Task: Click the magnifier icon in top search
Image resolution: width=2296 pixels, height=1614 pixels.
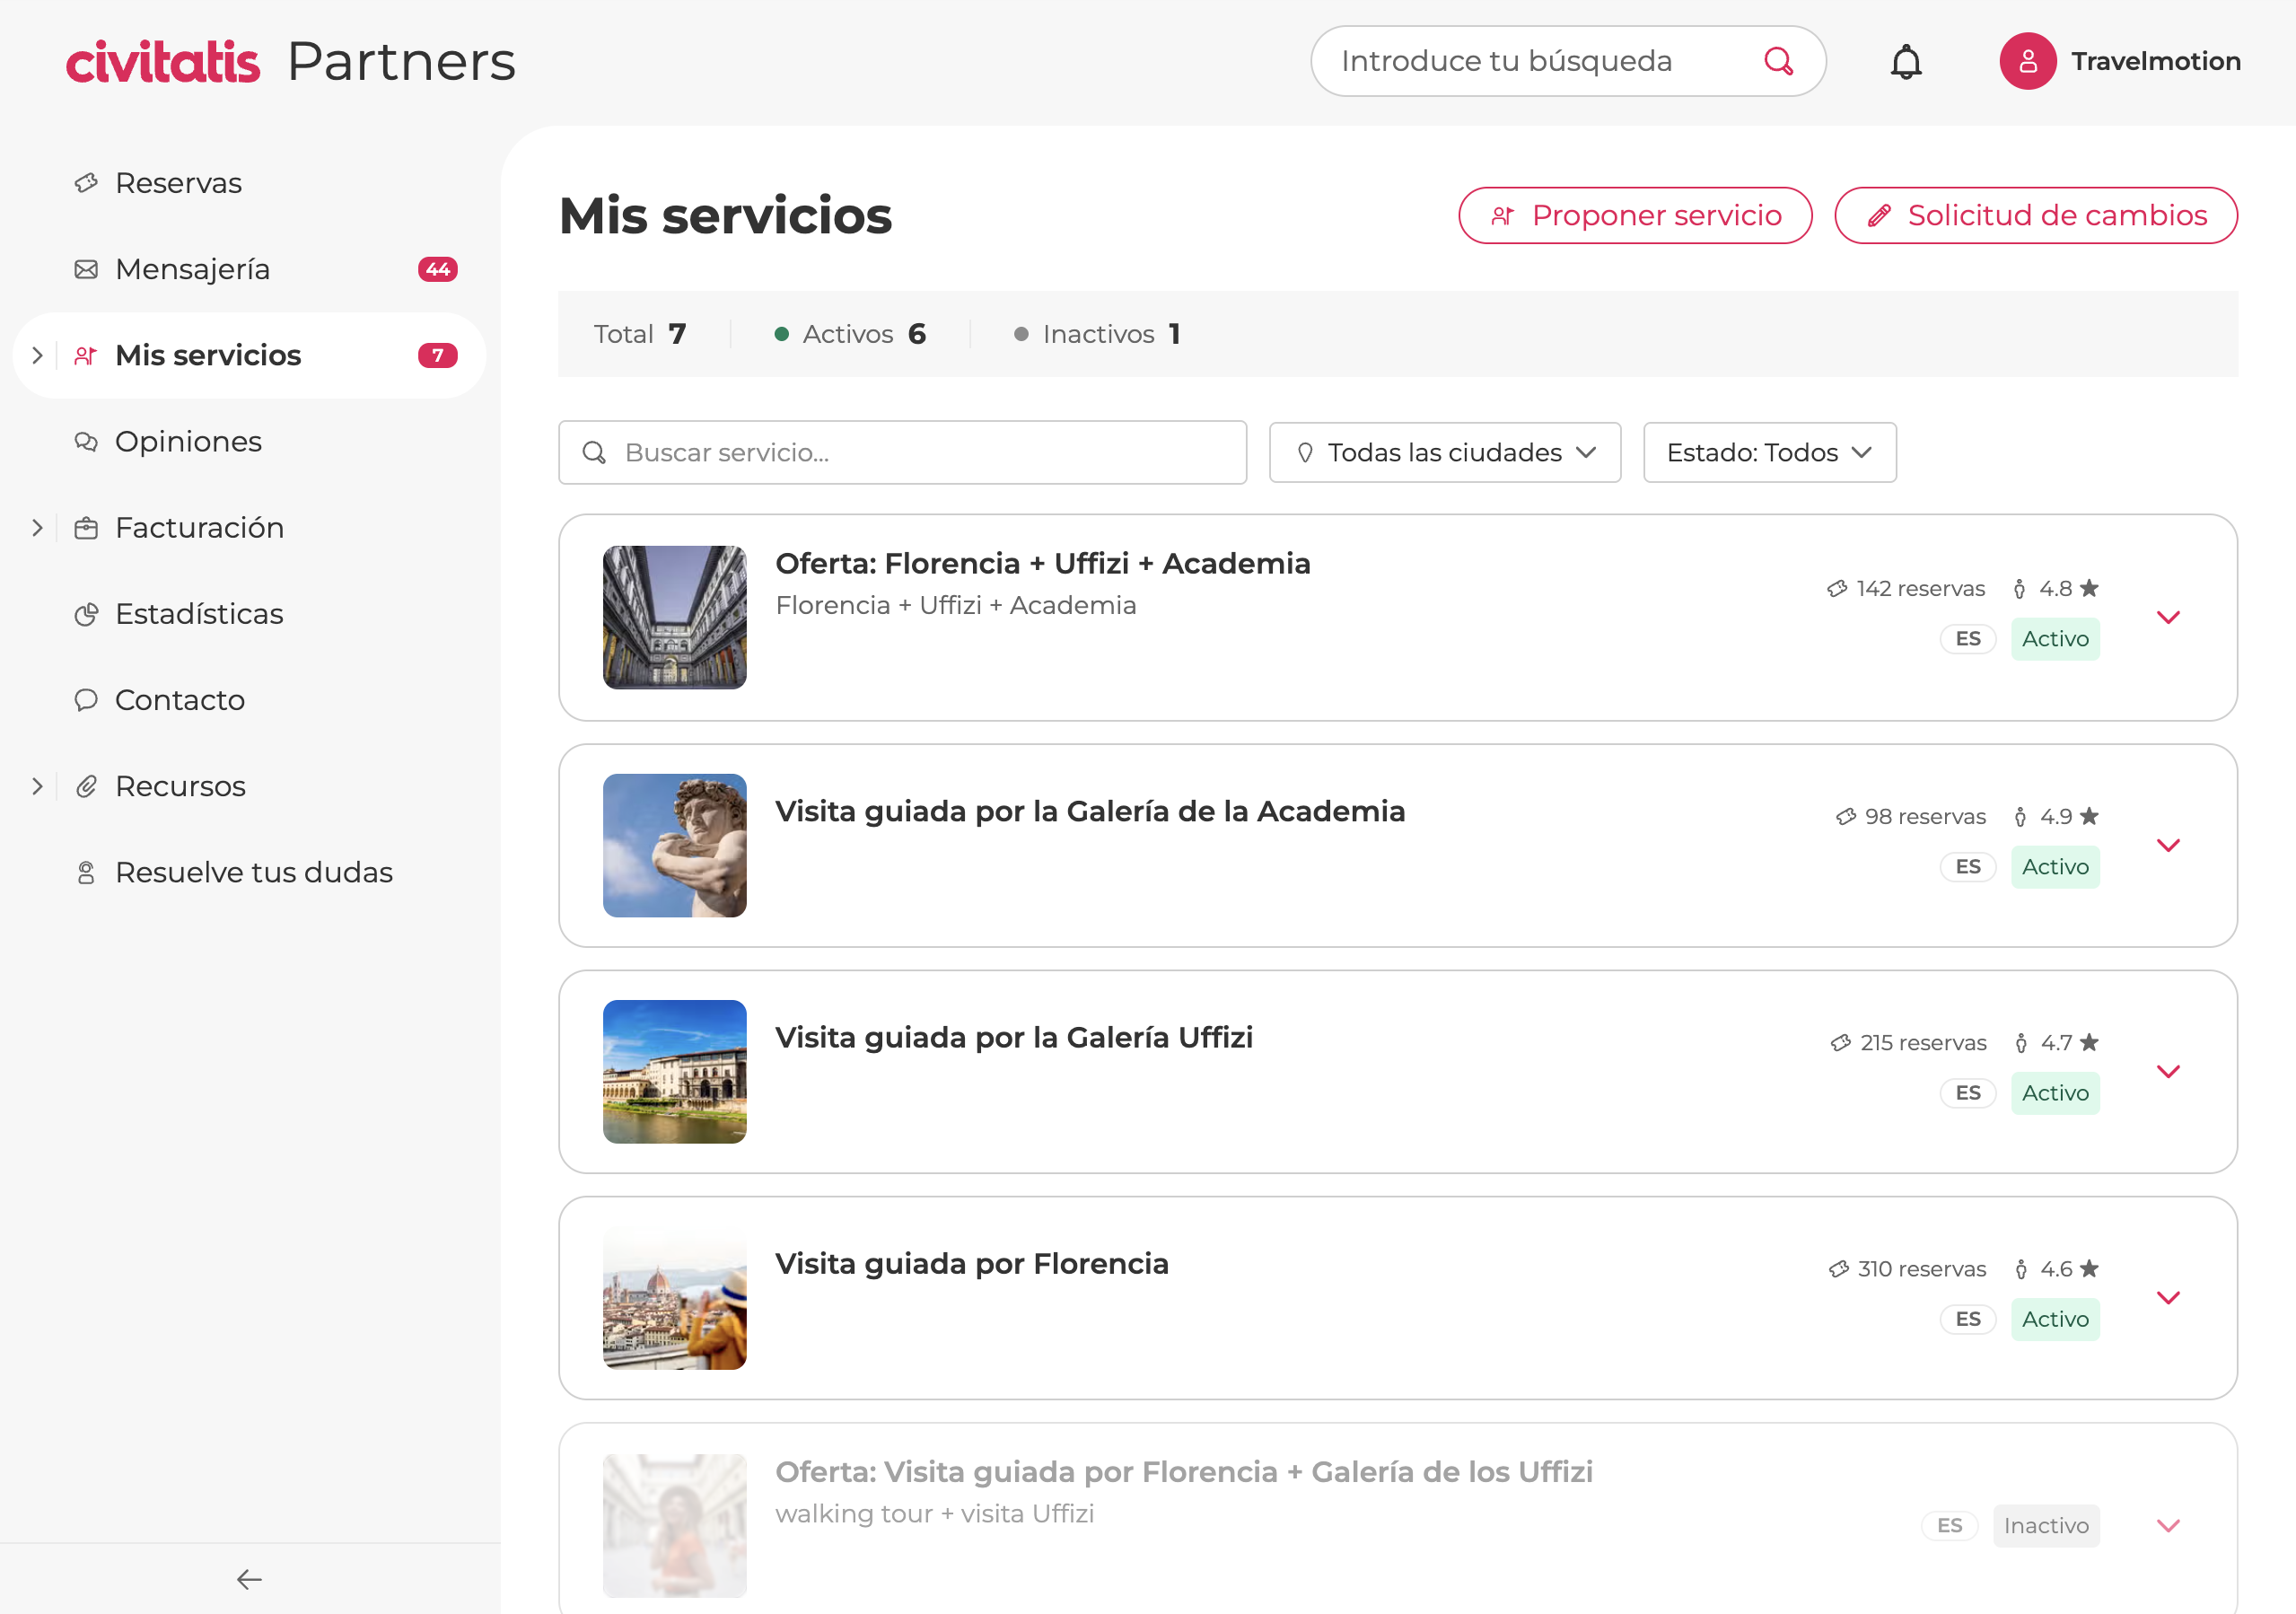Action: pyautogui.click(x=1779, y=61)
